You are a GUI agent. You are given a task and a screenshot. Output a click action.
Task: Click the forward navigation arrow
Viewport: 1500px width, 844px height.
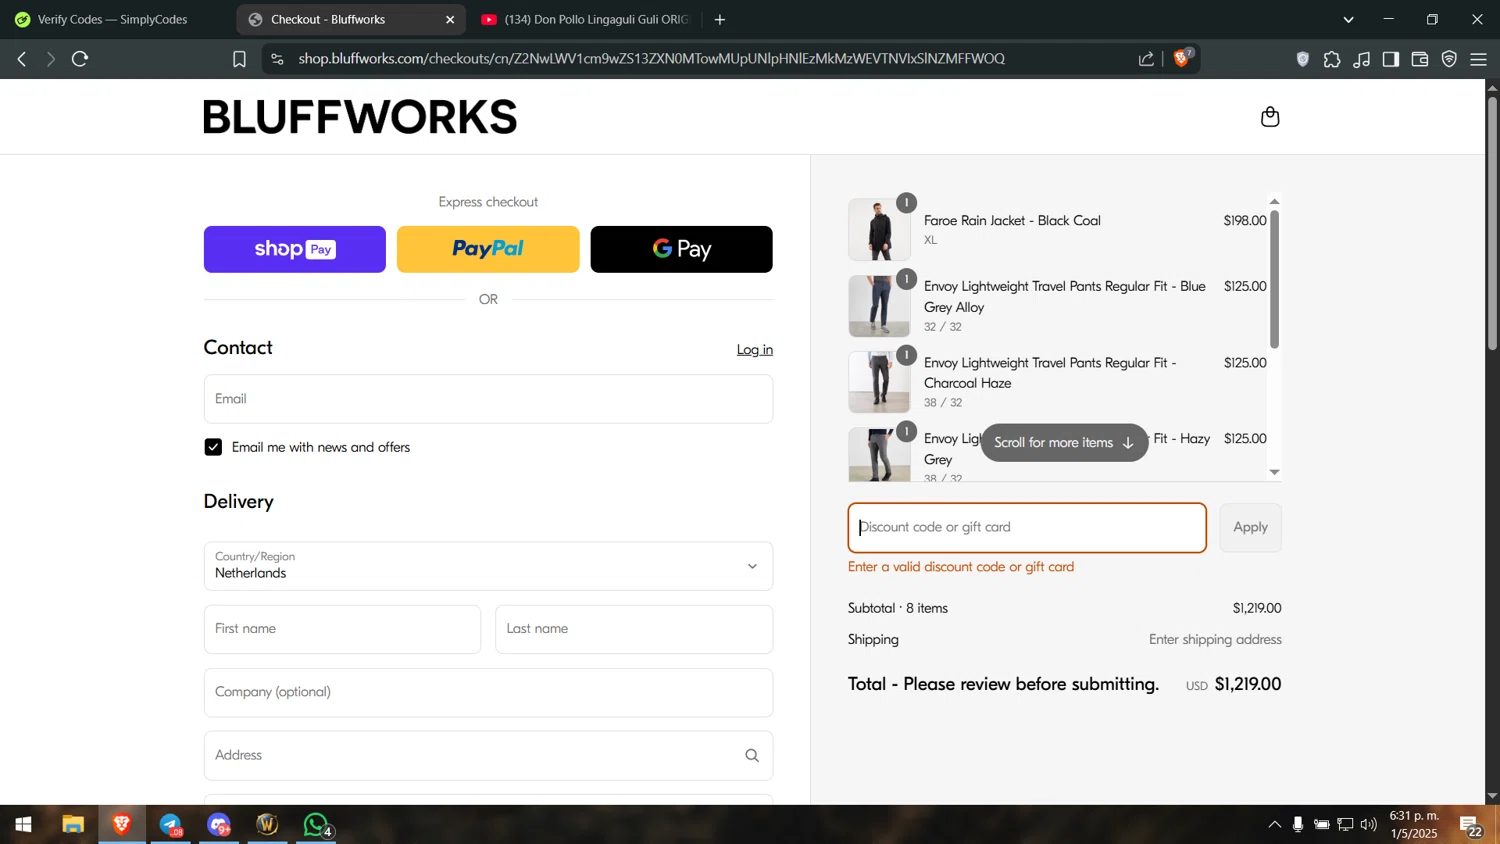(x=50, y=59)
